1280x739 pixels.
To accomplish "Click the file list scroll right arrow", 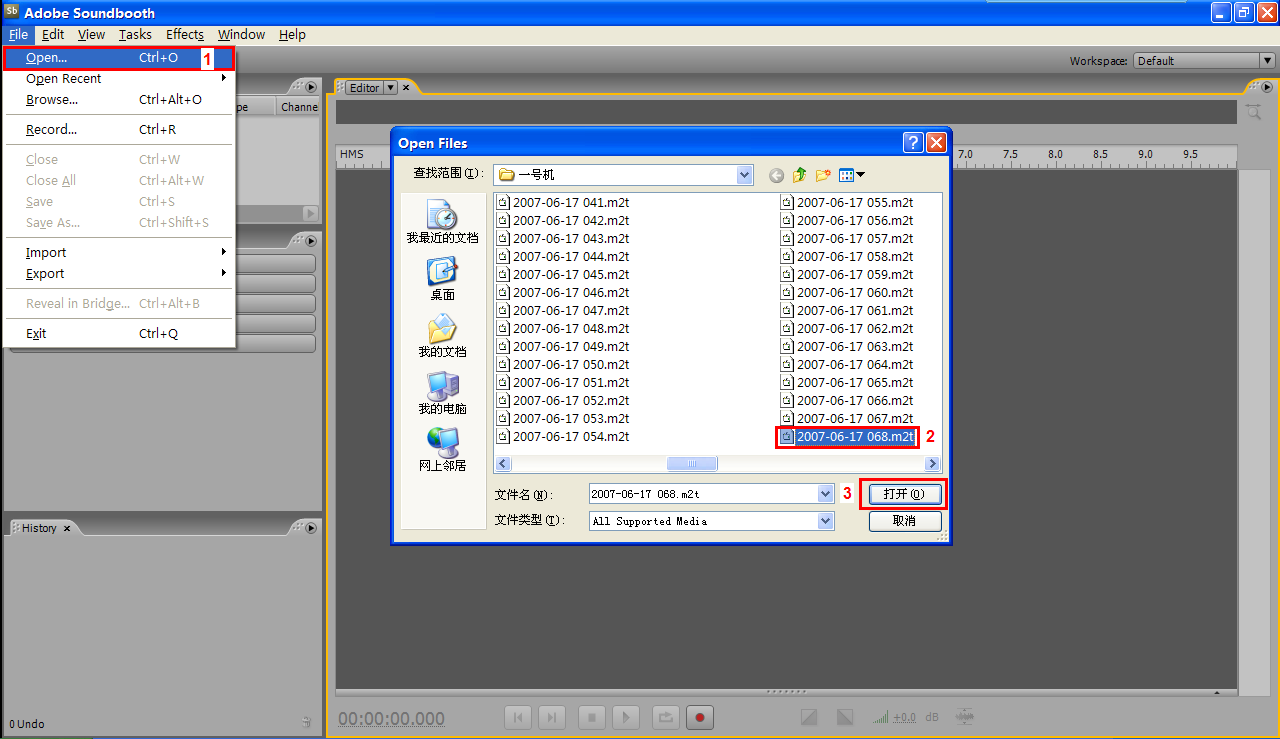I will click(x=932, y=464).
